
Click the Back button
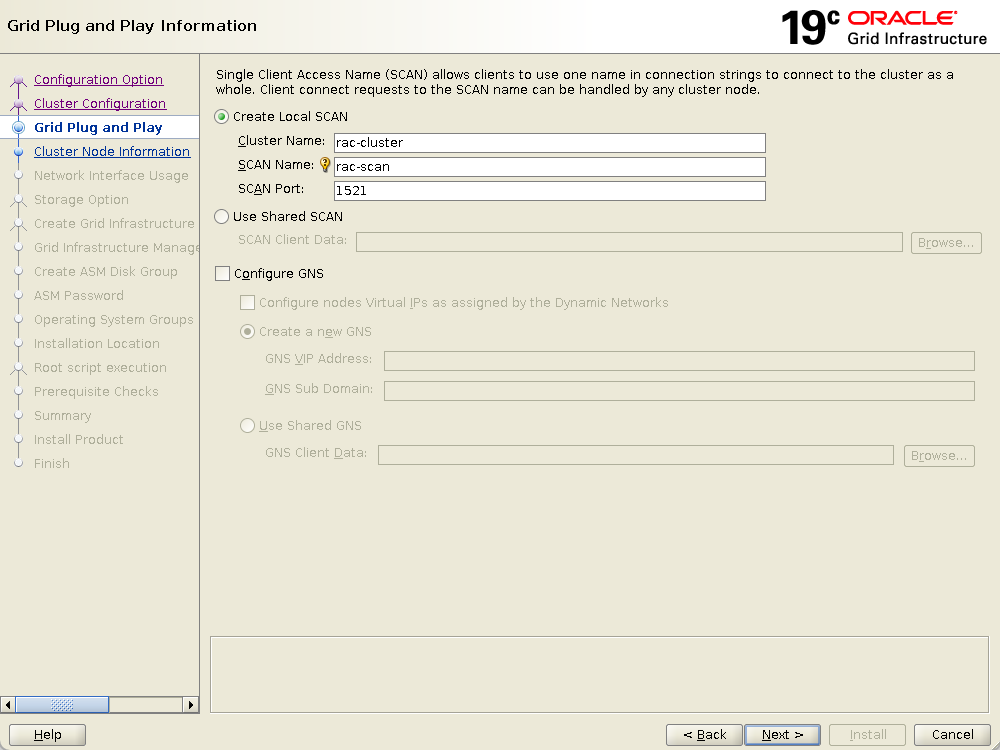(704, 735)
